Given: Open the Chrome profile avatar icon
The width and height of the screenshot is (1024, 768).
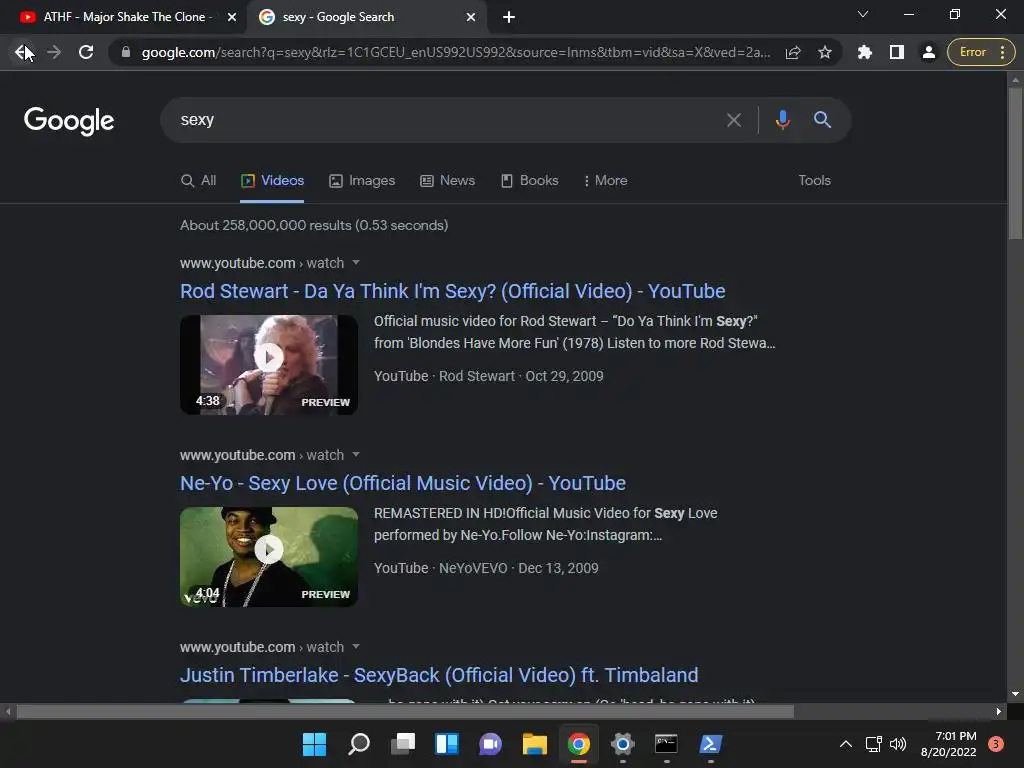Looking at the screenshot, I should pyautogui.click(x=929, y=52).
